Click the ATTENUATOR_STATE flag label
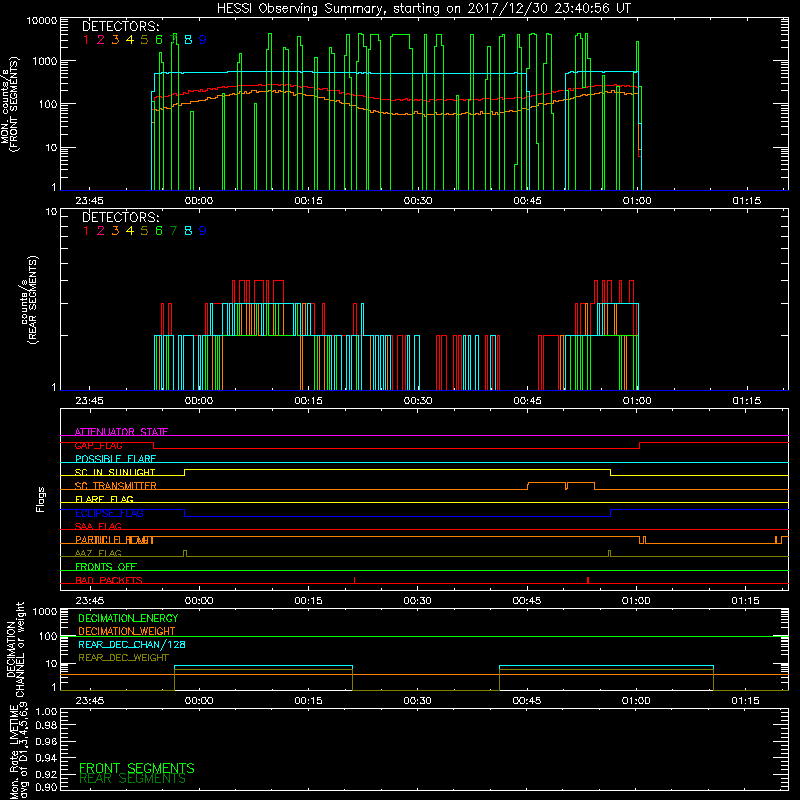This screenshot has width=800, height=800. click(121, 432)
